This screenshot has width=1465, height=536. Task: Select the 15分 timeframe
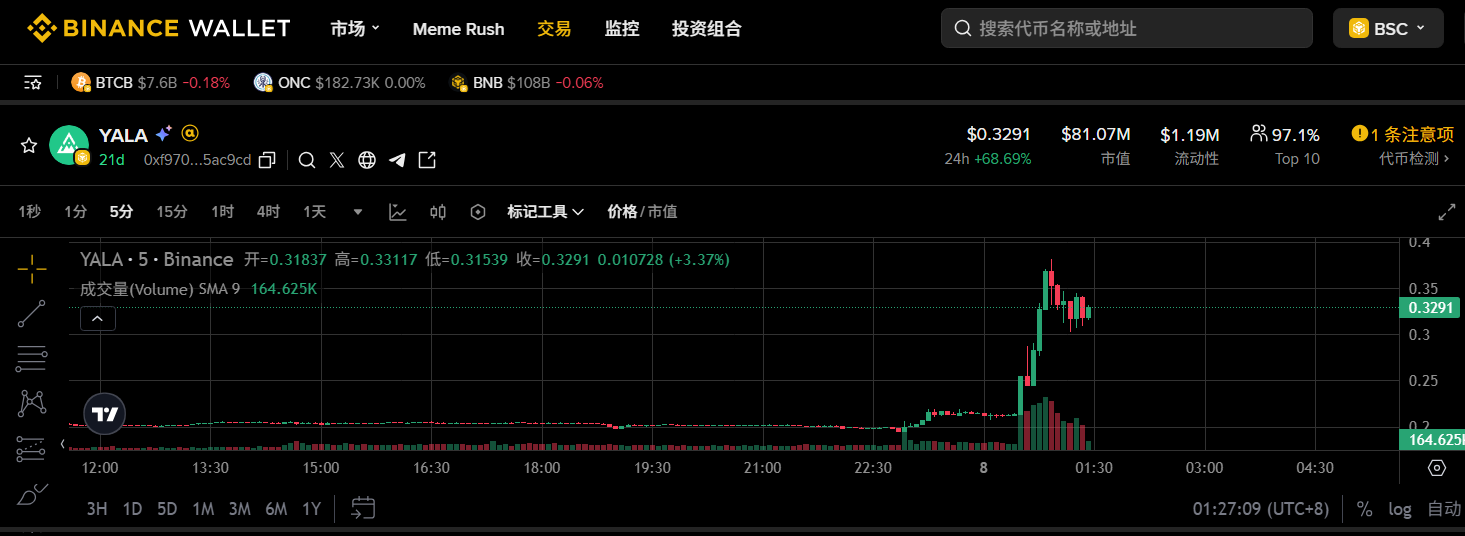pos(172,211)
